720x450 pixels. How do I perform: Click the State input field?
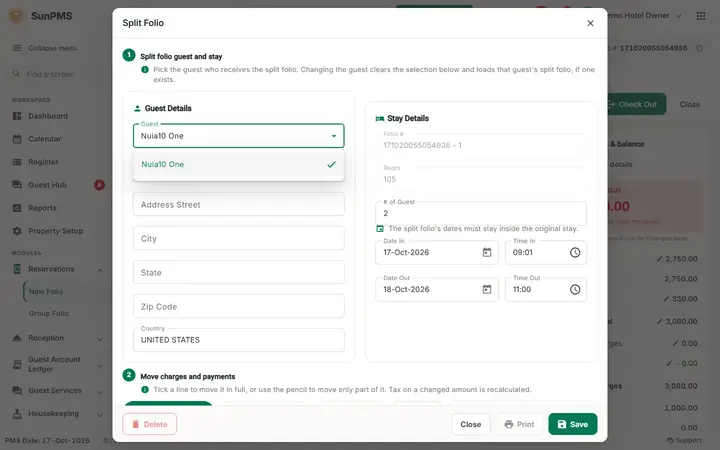pyautogui.click(x=238, y=272)
